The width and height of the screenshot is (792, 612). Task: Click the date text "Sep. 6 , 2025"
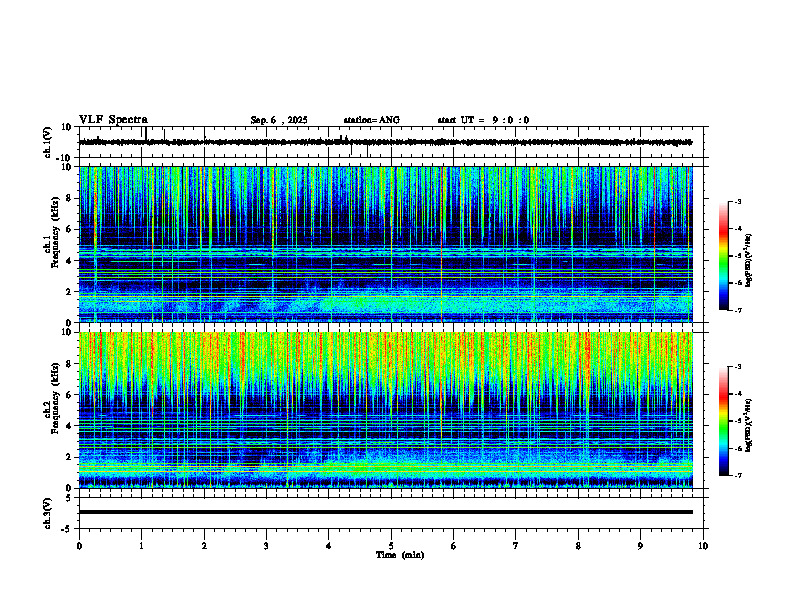pos(279,120)
